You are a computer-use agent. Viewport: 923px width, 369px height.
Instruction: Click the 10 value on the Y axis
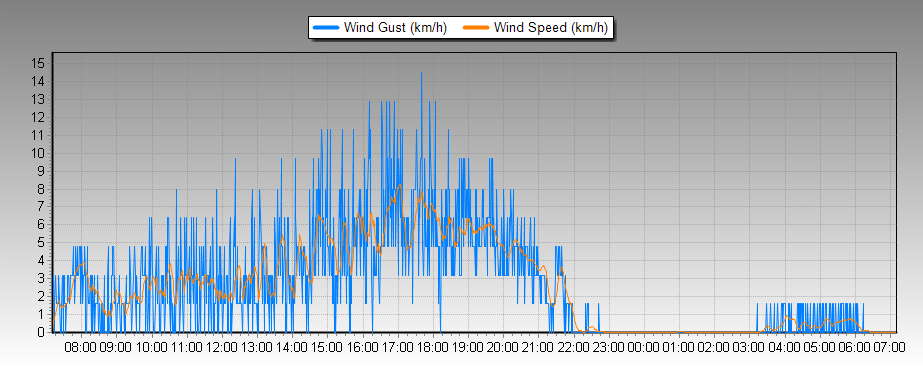[38, 153]
